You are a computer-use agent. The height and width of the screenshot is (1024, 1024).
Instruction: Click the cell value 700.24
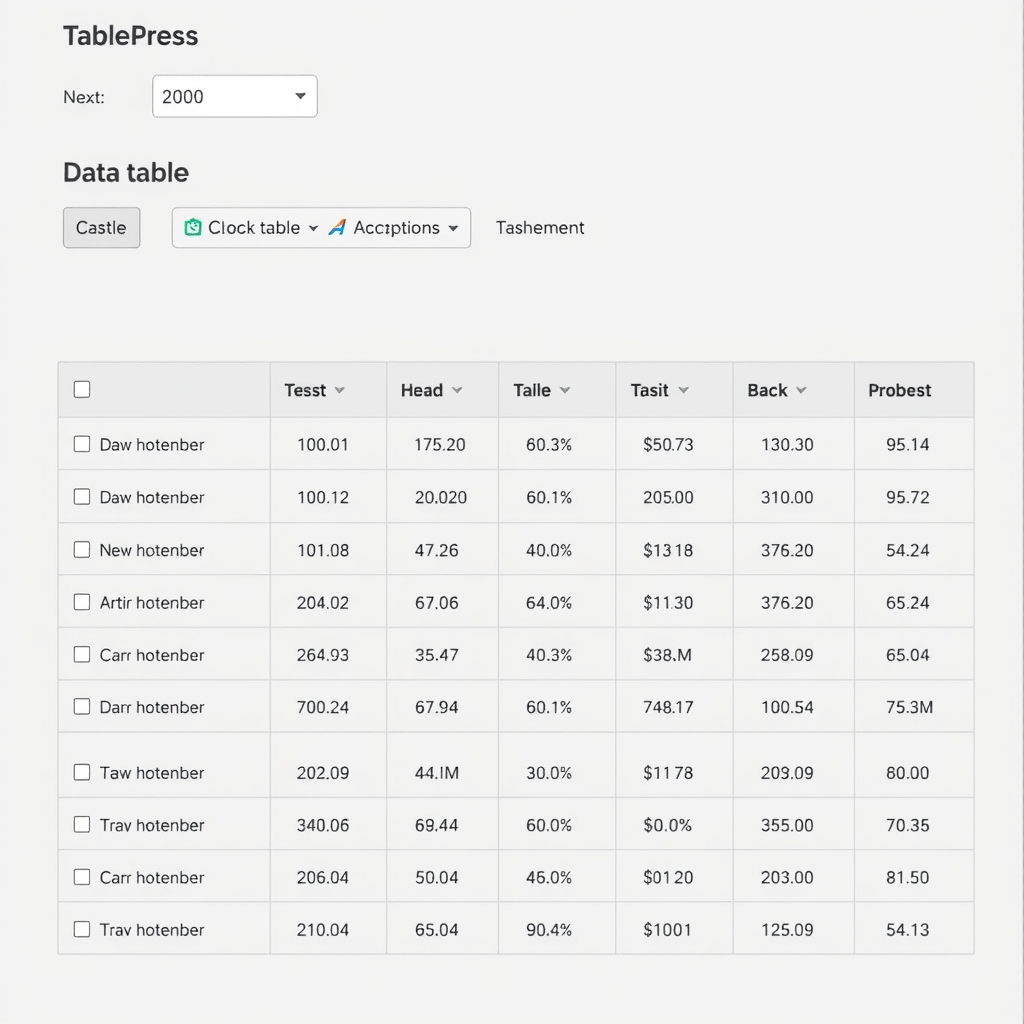pyautogui.click(x=323, y=707)
